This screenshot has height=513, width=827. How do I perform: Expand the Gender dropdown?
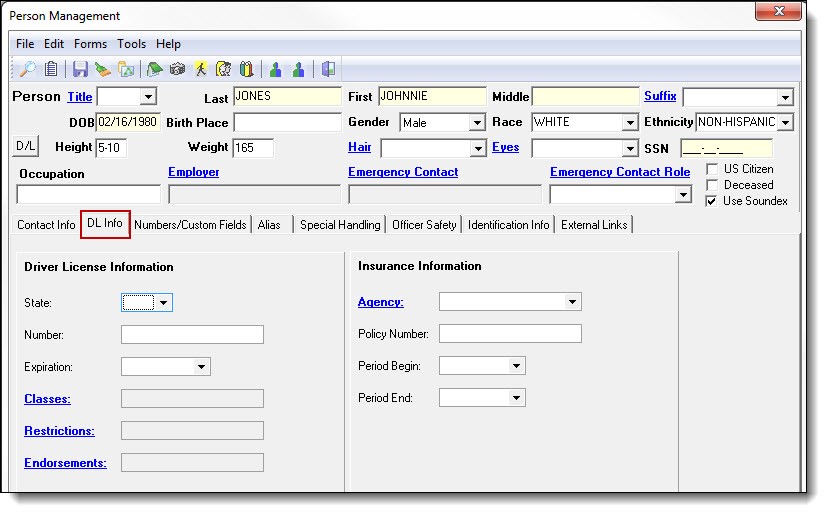click(x=476, y=123)
